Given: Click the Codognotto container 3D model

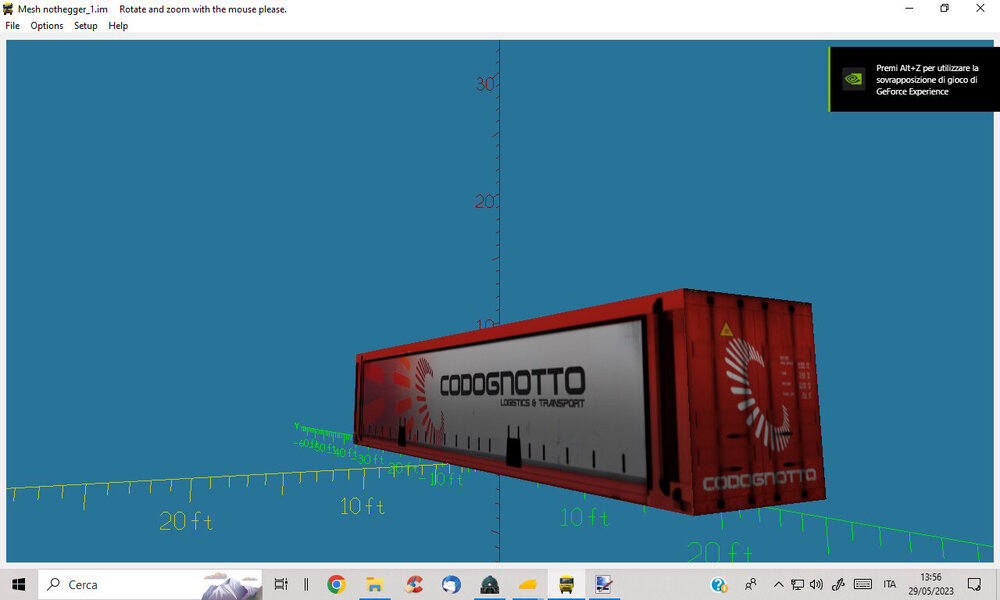Looking at the screenshot, I should pyautogui.click(x=590, y=402).
